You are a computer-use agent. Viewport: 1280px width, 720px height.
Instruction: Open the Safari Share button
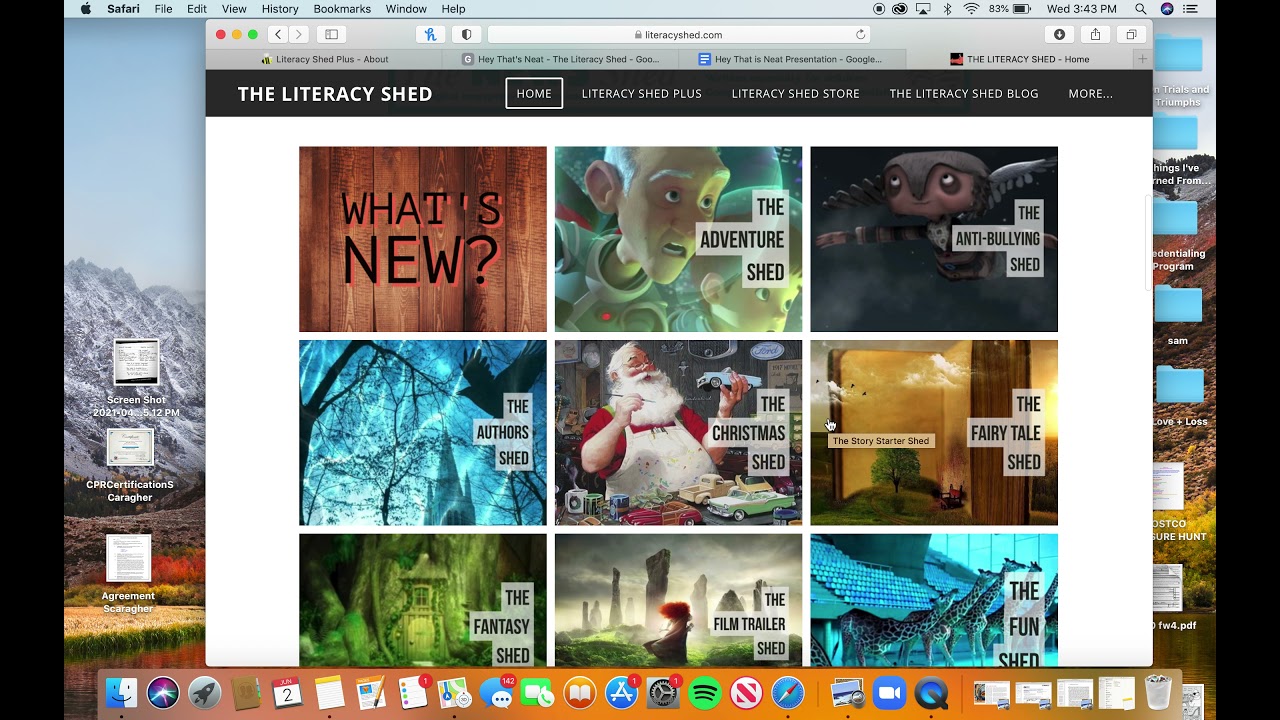[x=1095, y=34]
